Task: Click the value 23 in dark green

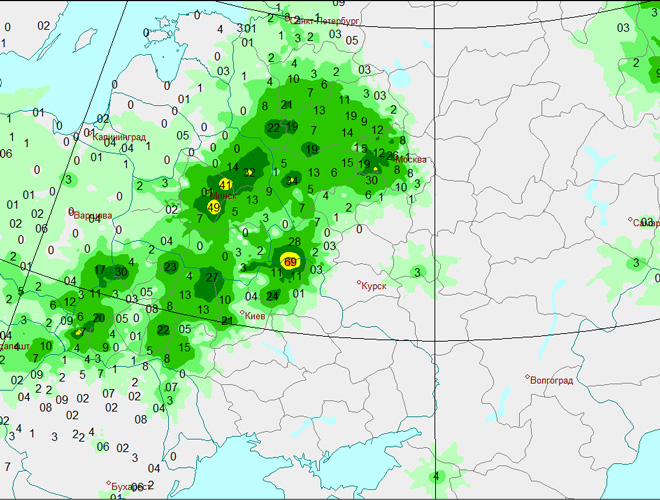Action: [x=171, y=267]
